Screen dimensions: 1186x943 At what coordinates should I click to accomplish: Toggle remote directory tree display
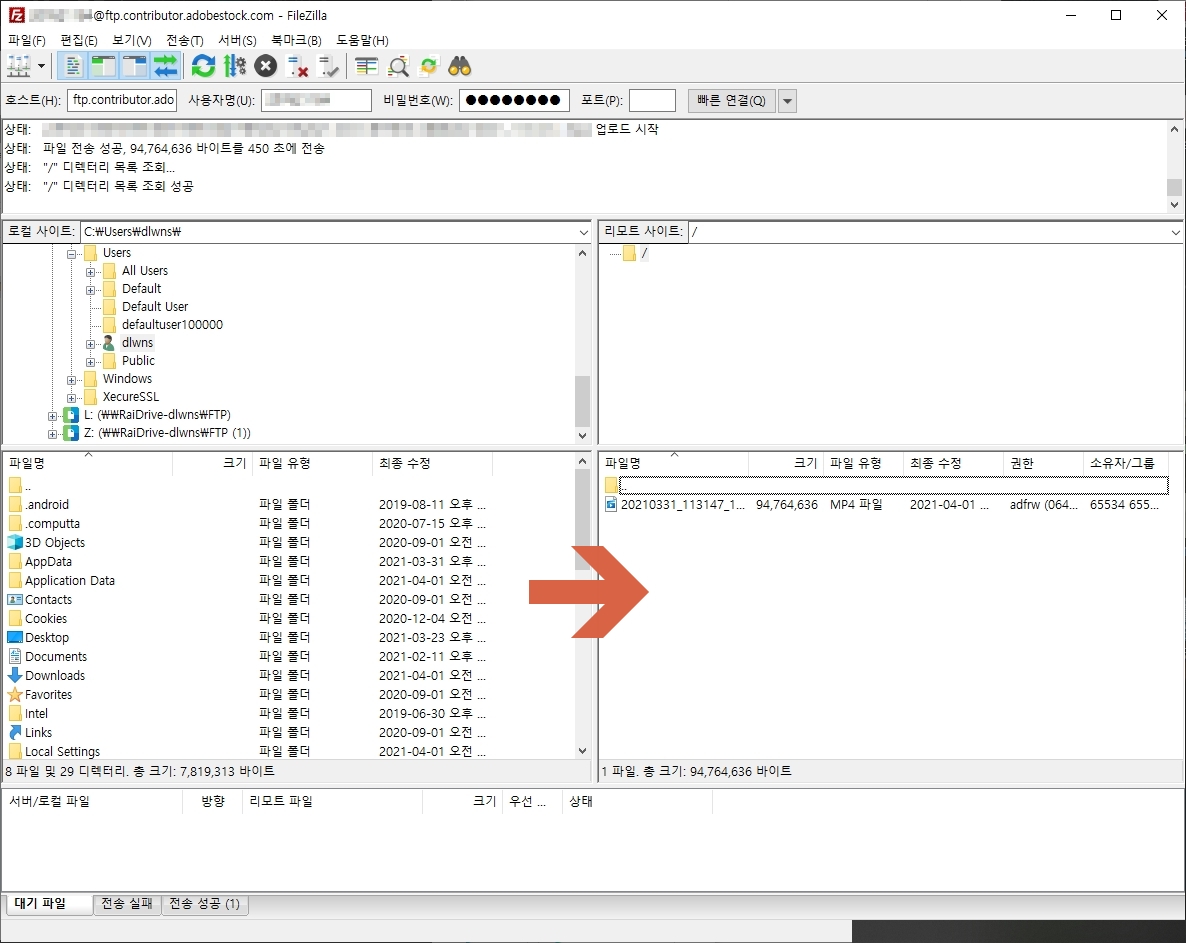134,67
